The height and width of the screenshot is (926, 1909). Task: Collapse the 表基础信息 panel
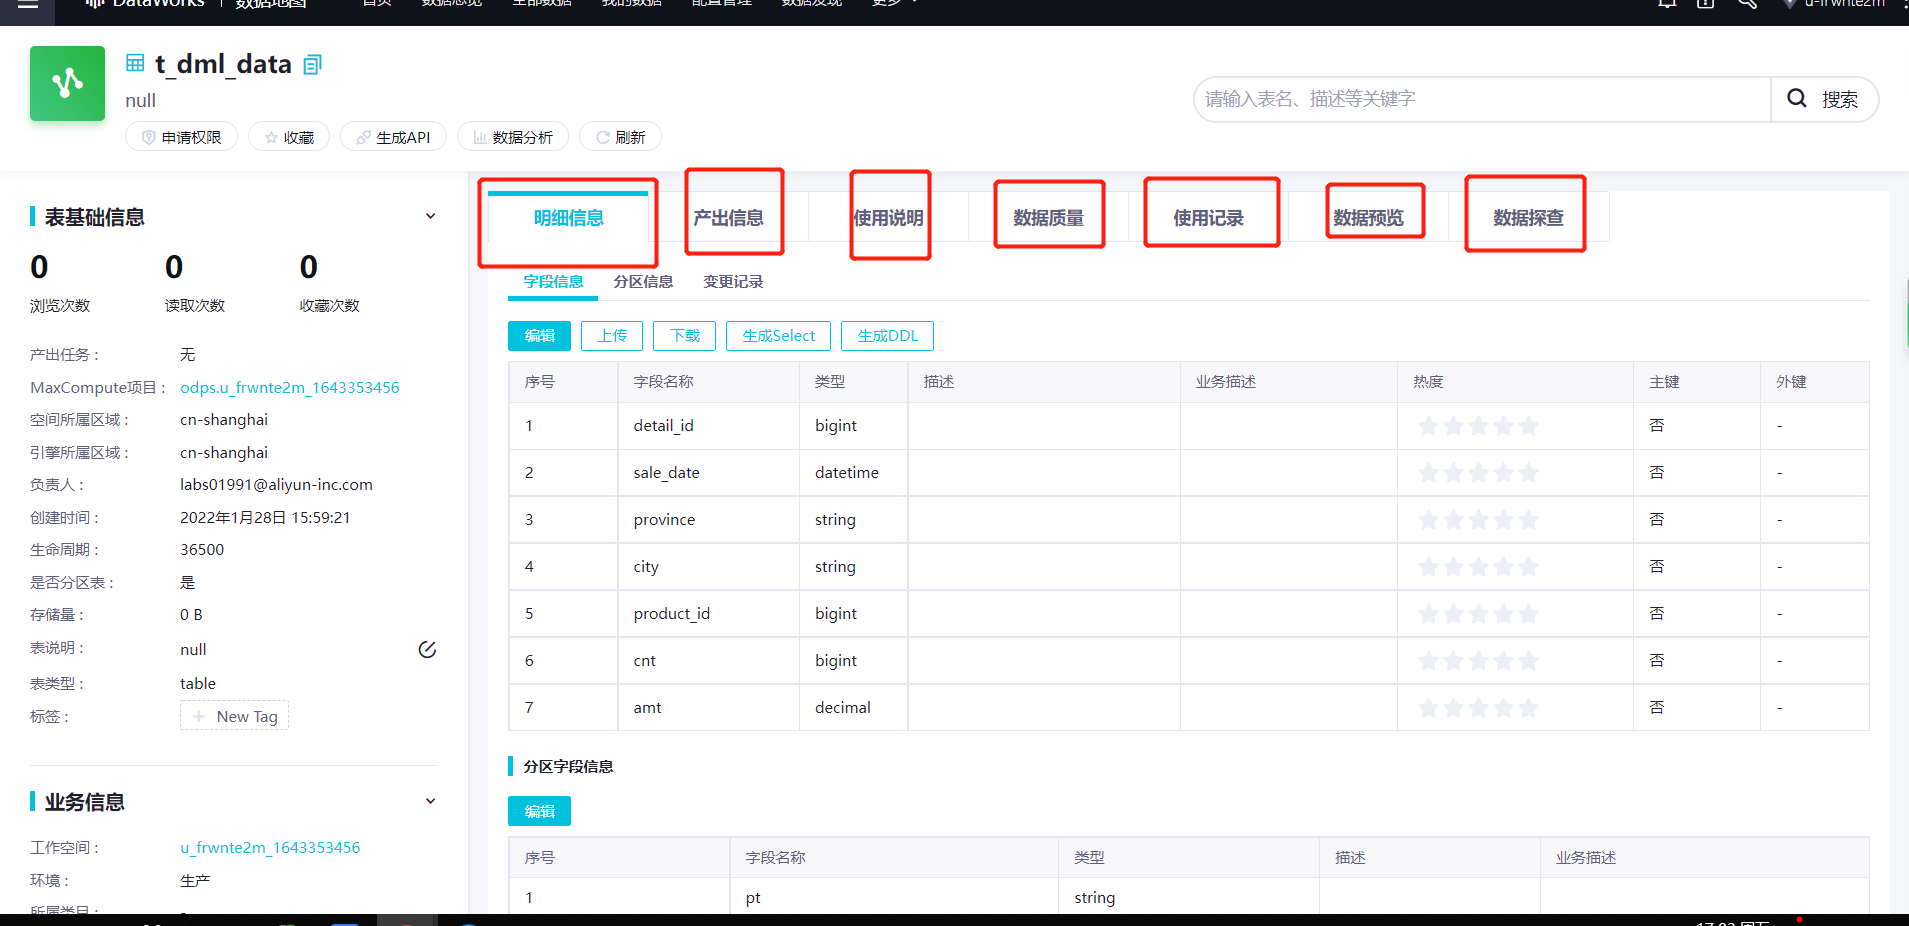[430, 215]
